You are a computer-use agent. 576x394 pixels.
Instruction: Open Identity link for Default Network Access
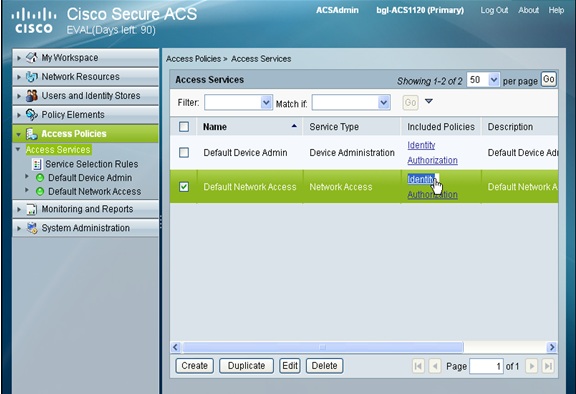point(421,179)
